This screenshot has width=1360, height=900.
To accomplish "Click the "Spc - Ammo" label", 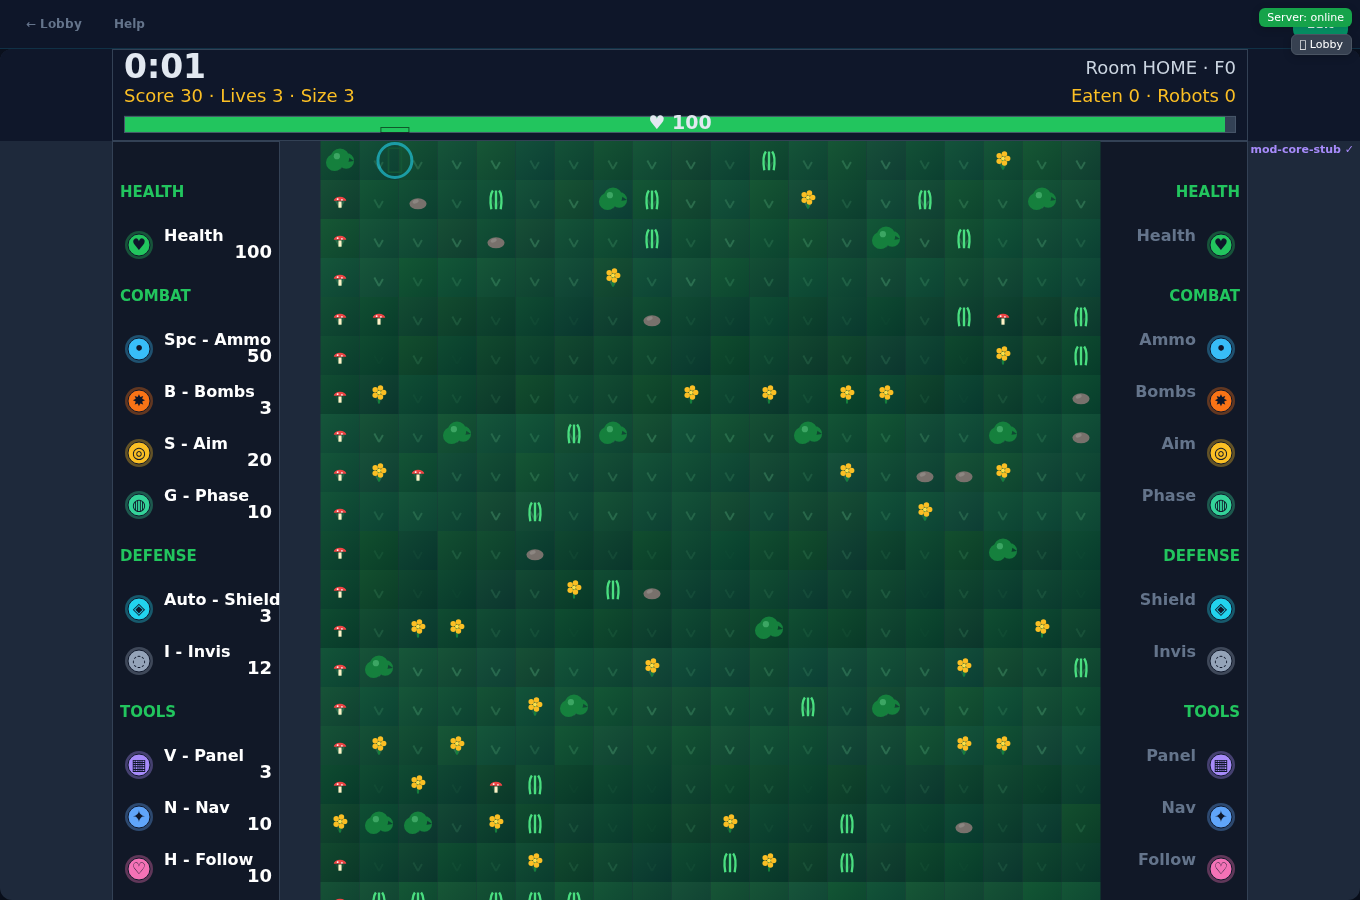I will pyautogui.click(x=217, y=340).
